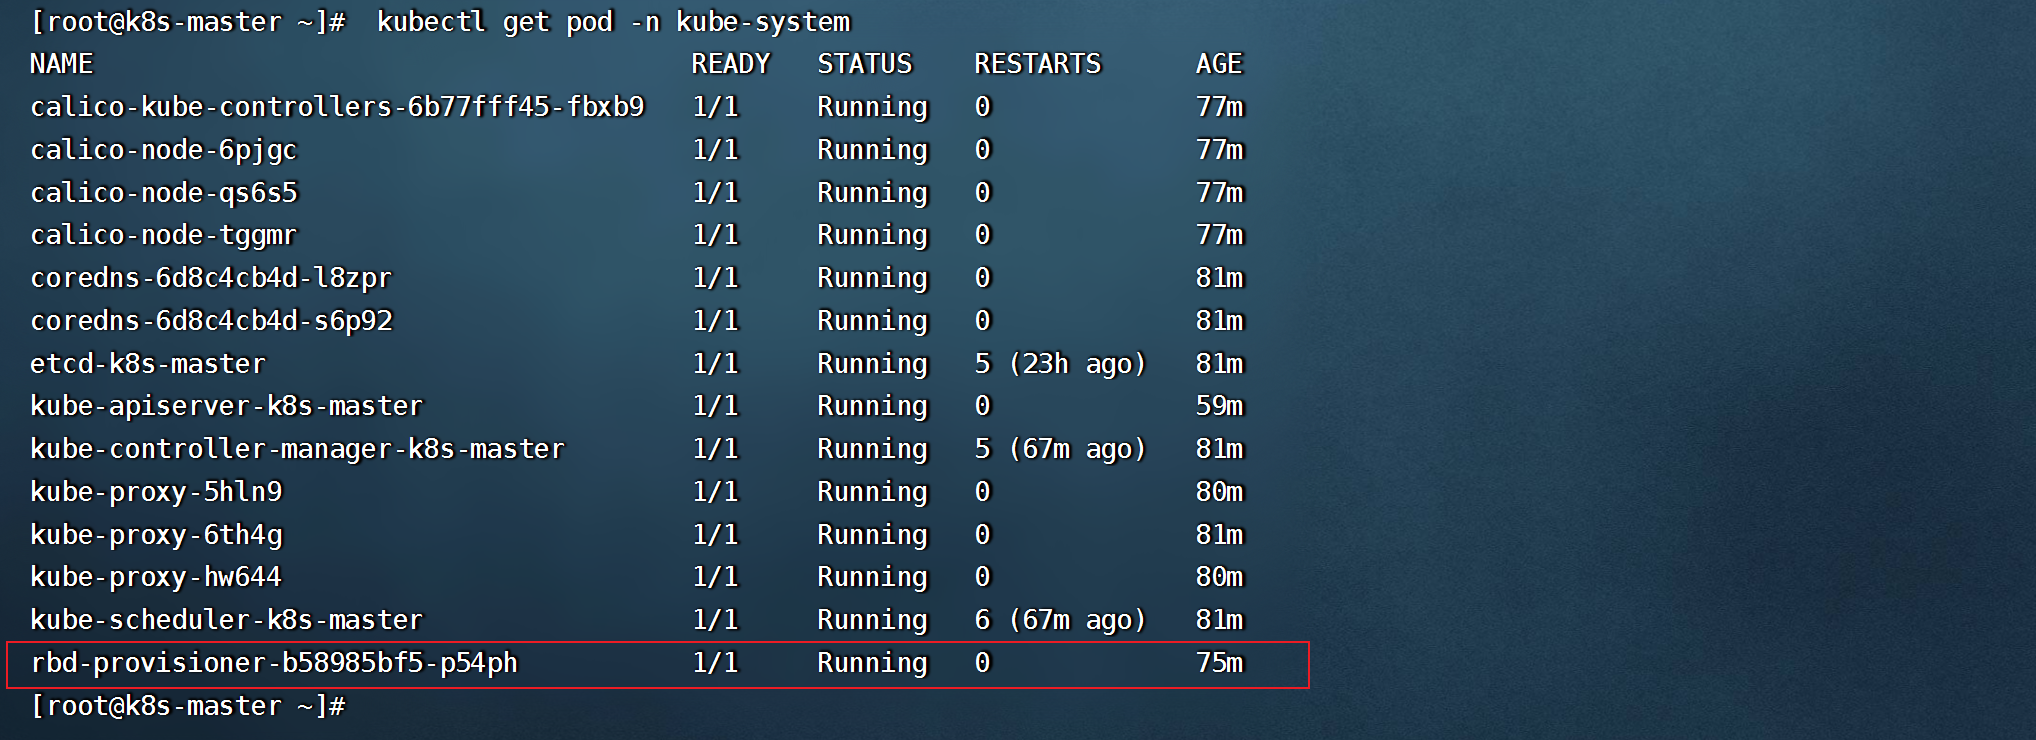The image size is (2036, 740).
Task: Click the kube-controller-manager-k8s-master pod name
Action: click(x=297, y=449)
